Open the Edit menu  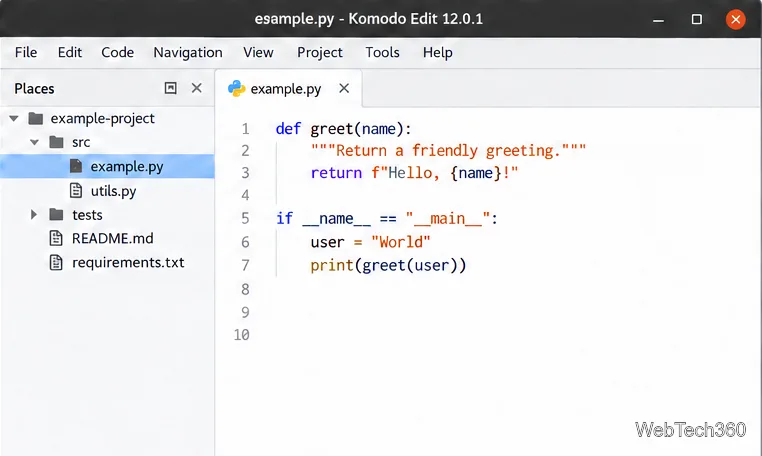click(69, 53)
